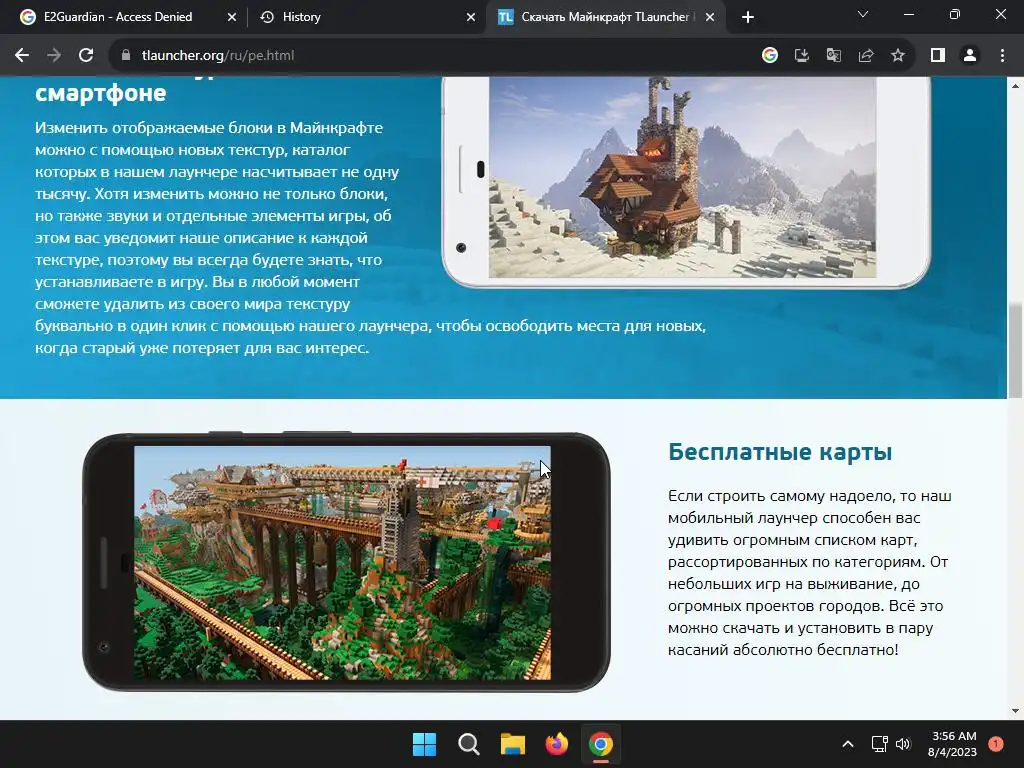Viewport: 1024px width, 768px height.
Task: Open the clock showing 3:56 AM
Action: coord(953,744)
